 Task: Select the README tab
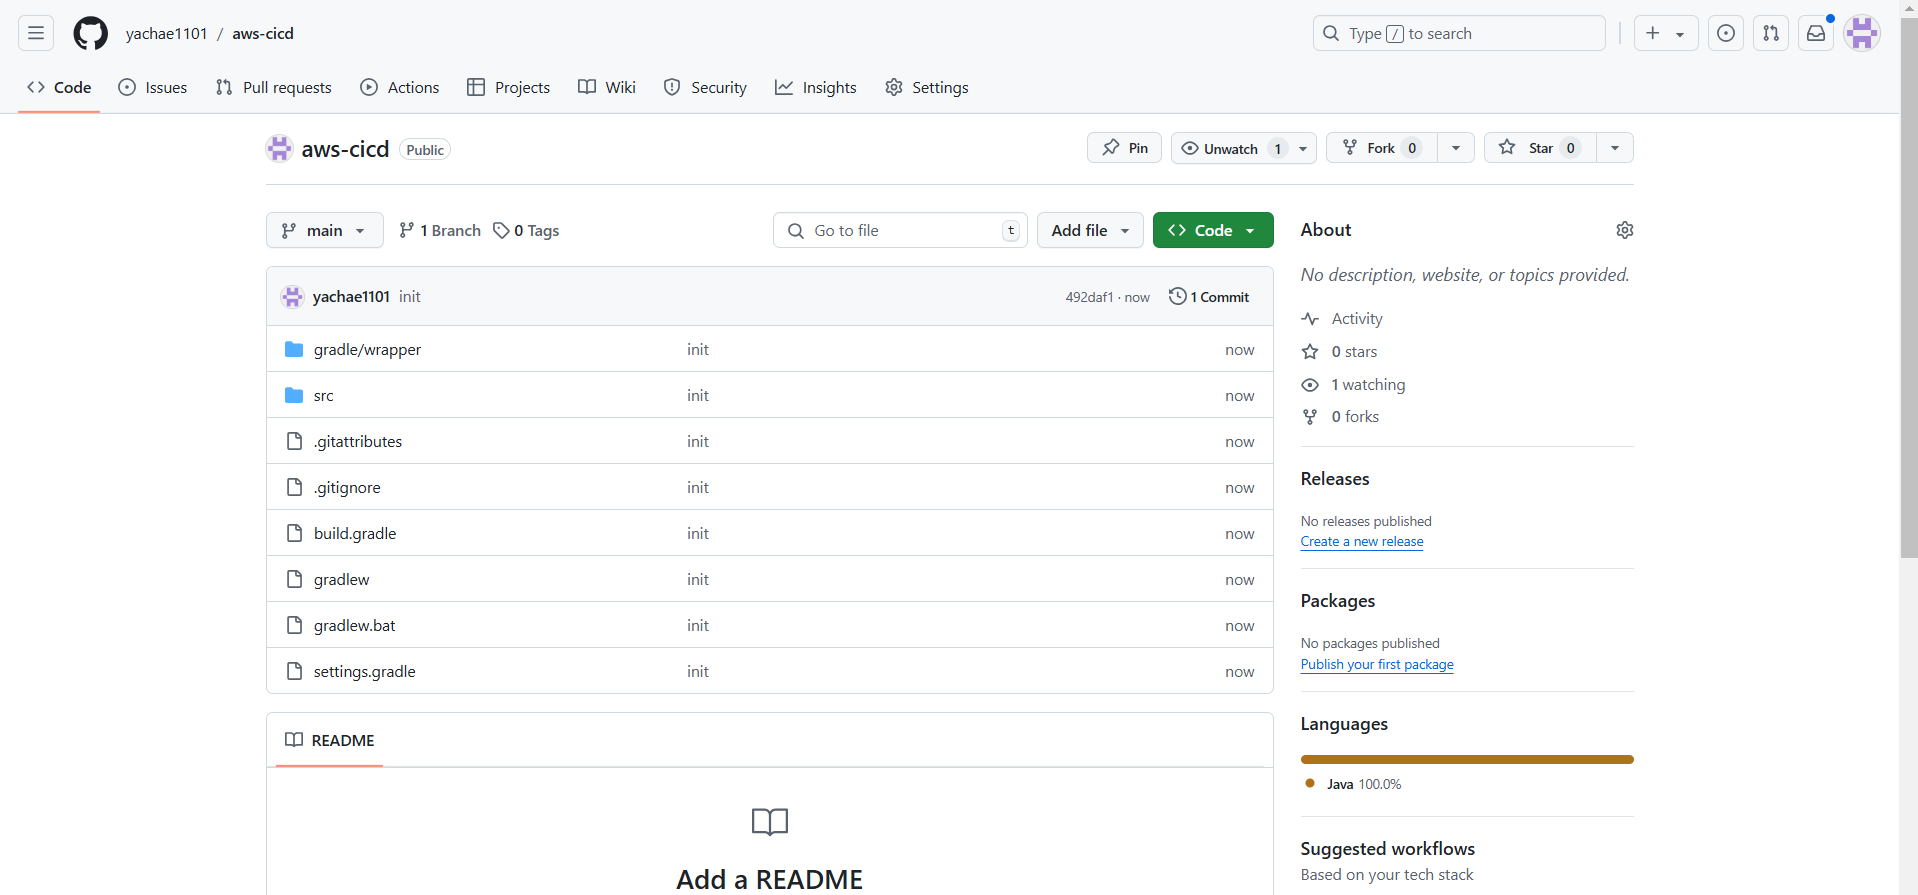(330, 740)
